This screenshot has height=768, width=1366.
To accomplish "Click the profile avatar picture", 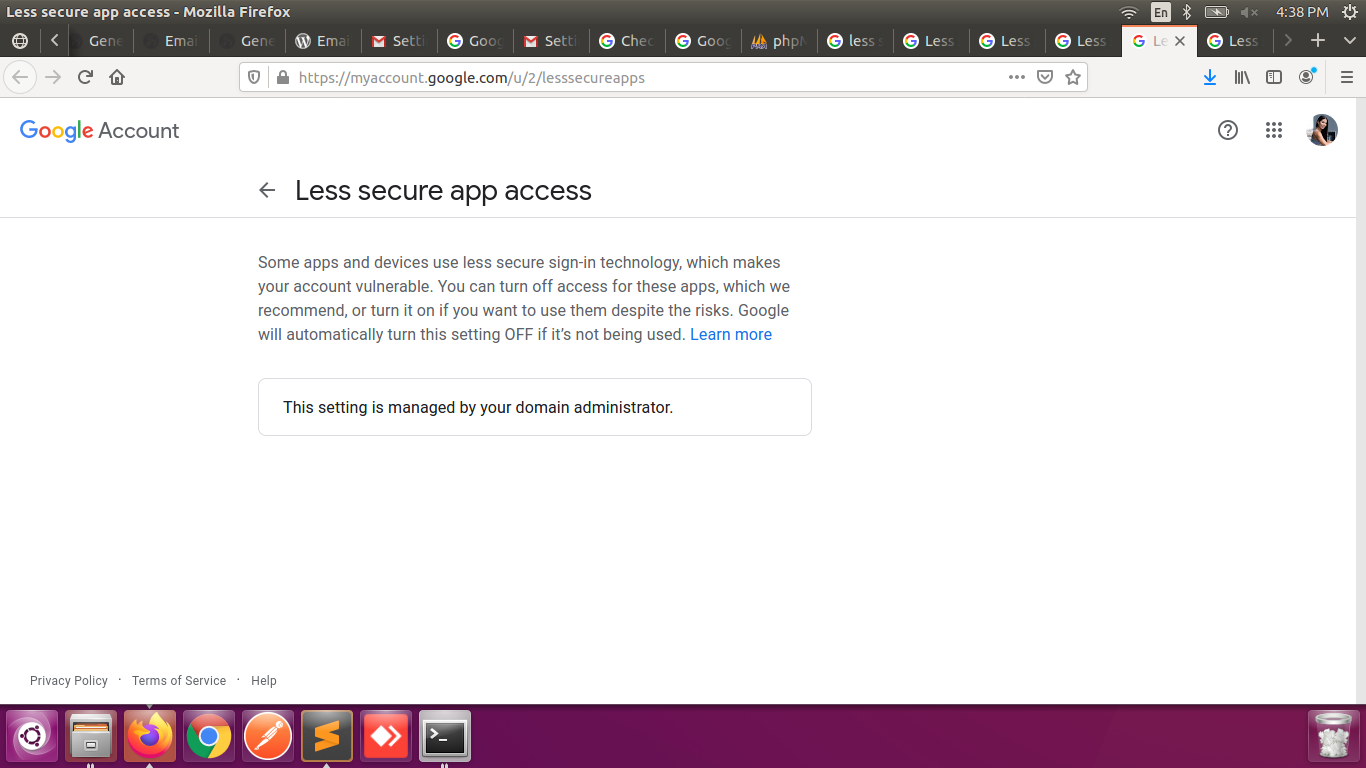I will [x=1322, y=130].
